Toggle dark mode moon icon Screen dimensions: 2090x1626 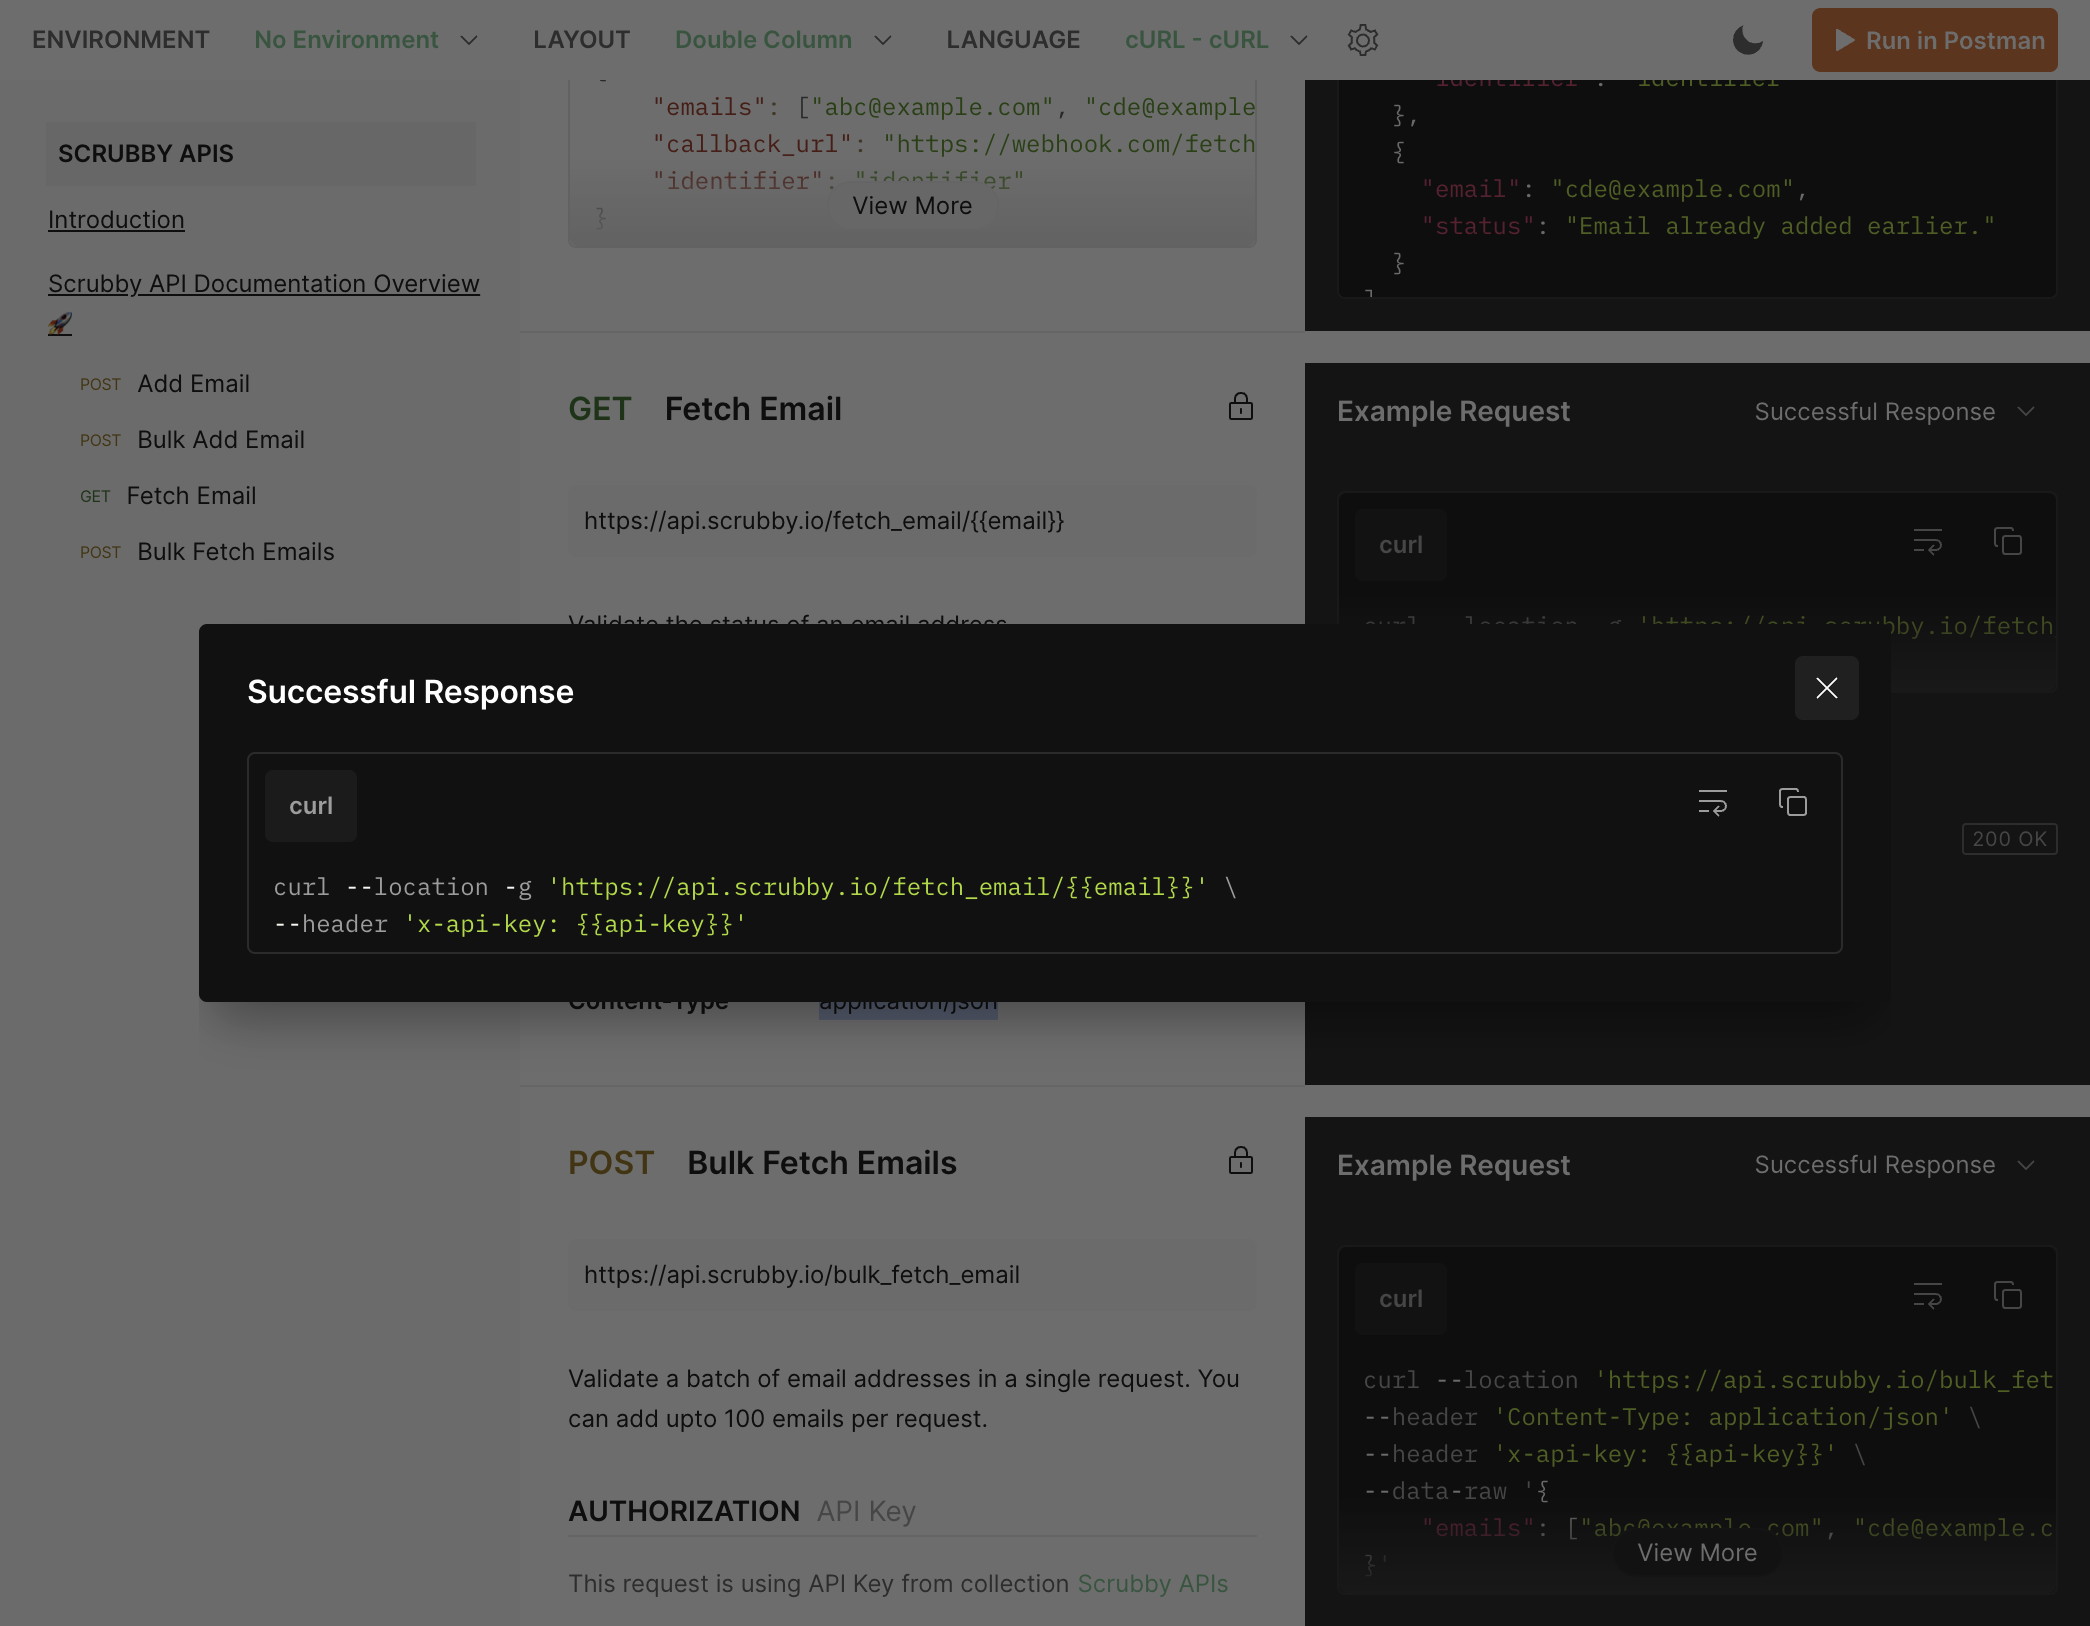point(1747,40)
